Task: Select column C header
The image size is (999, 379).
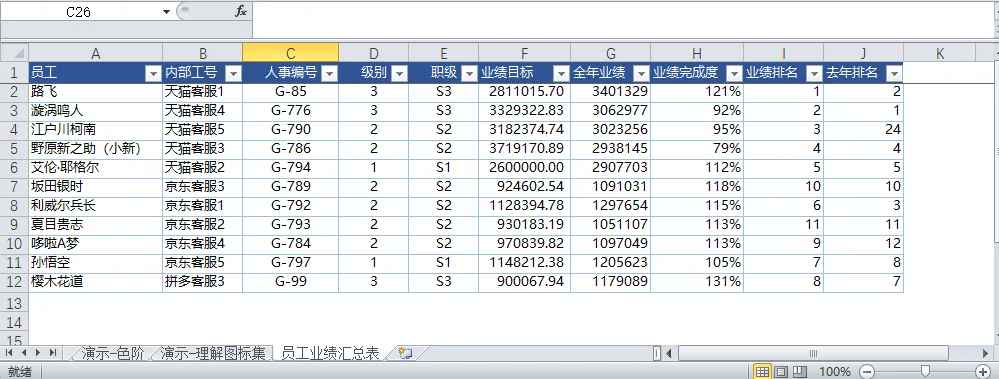Action: coord(291,54)
